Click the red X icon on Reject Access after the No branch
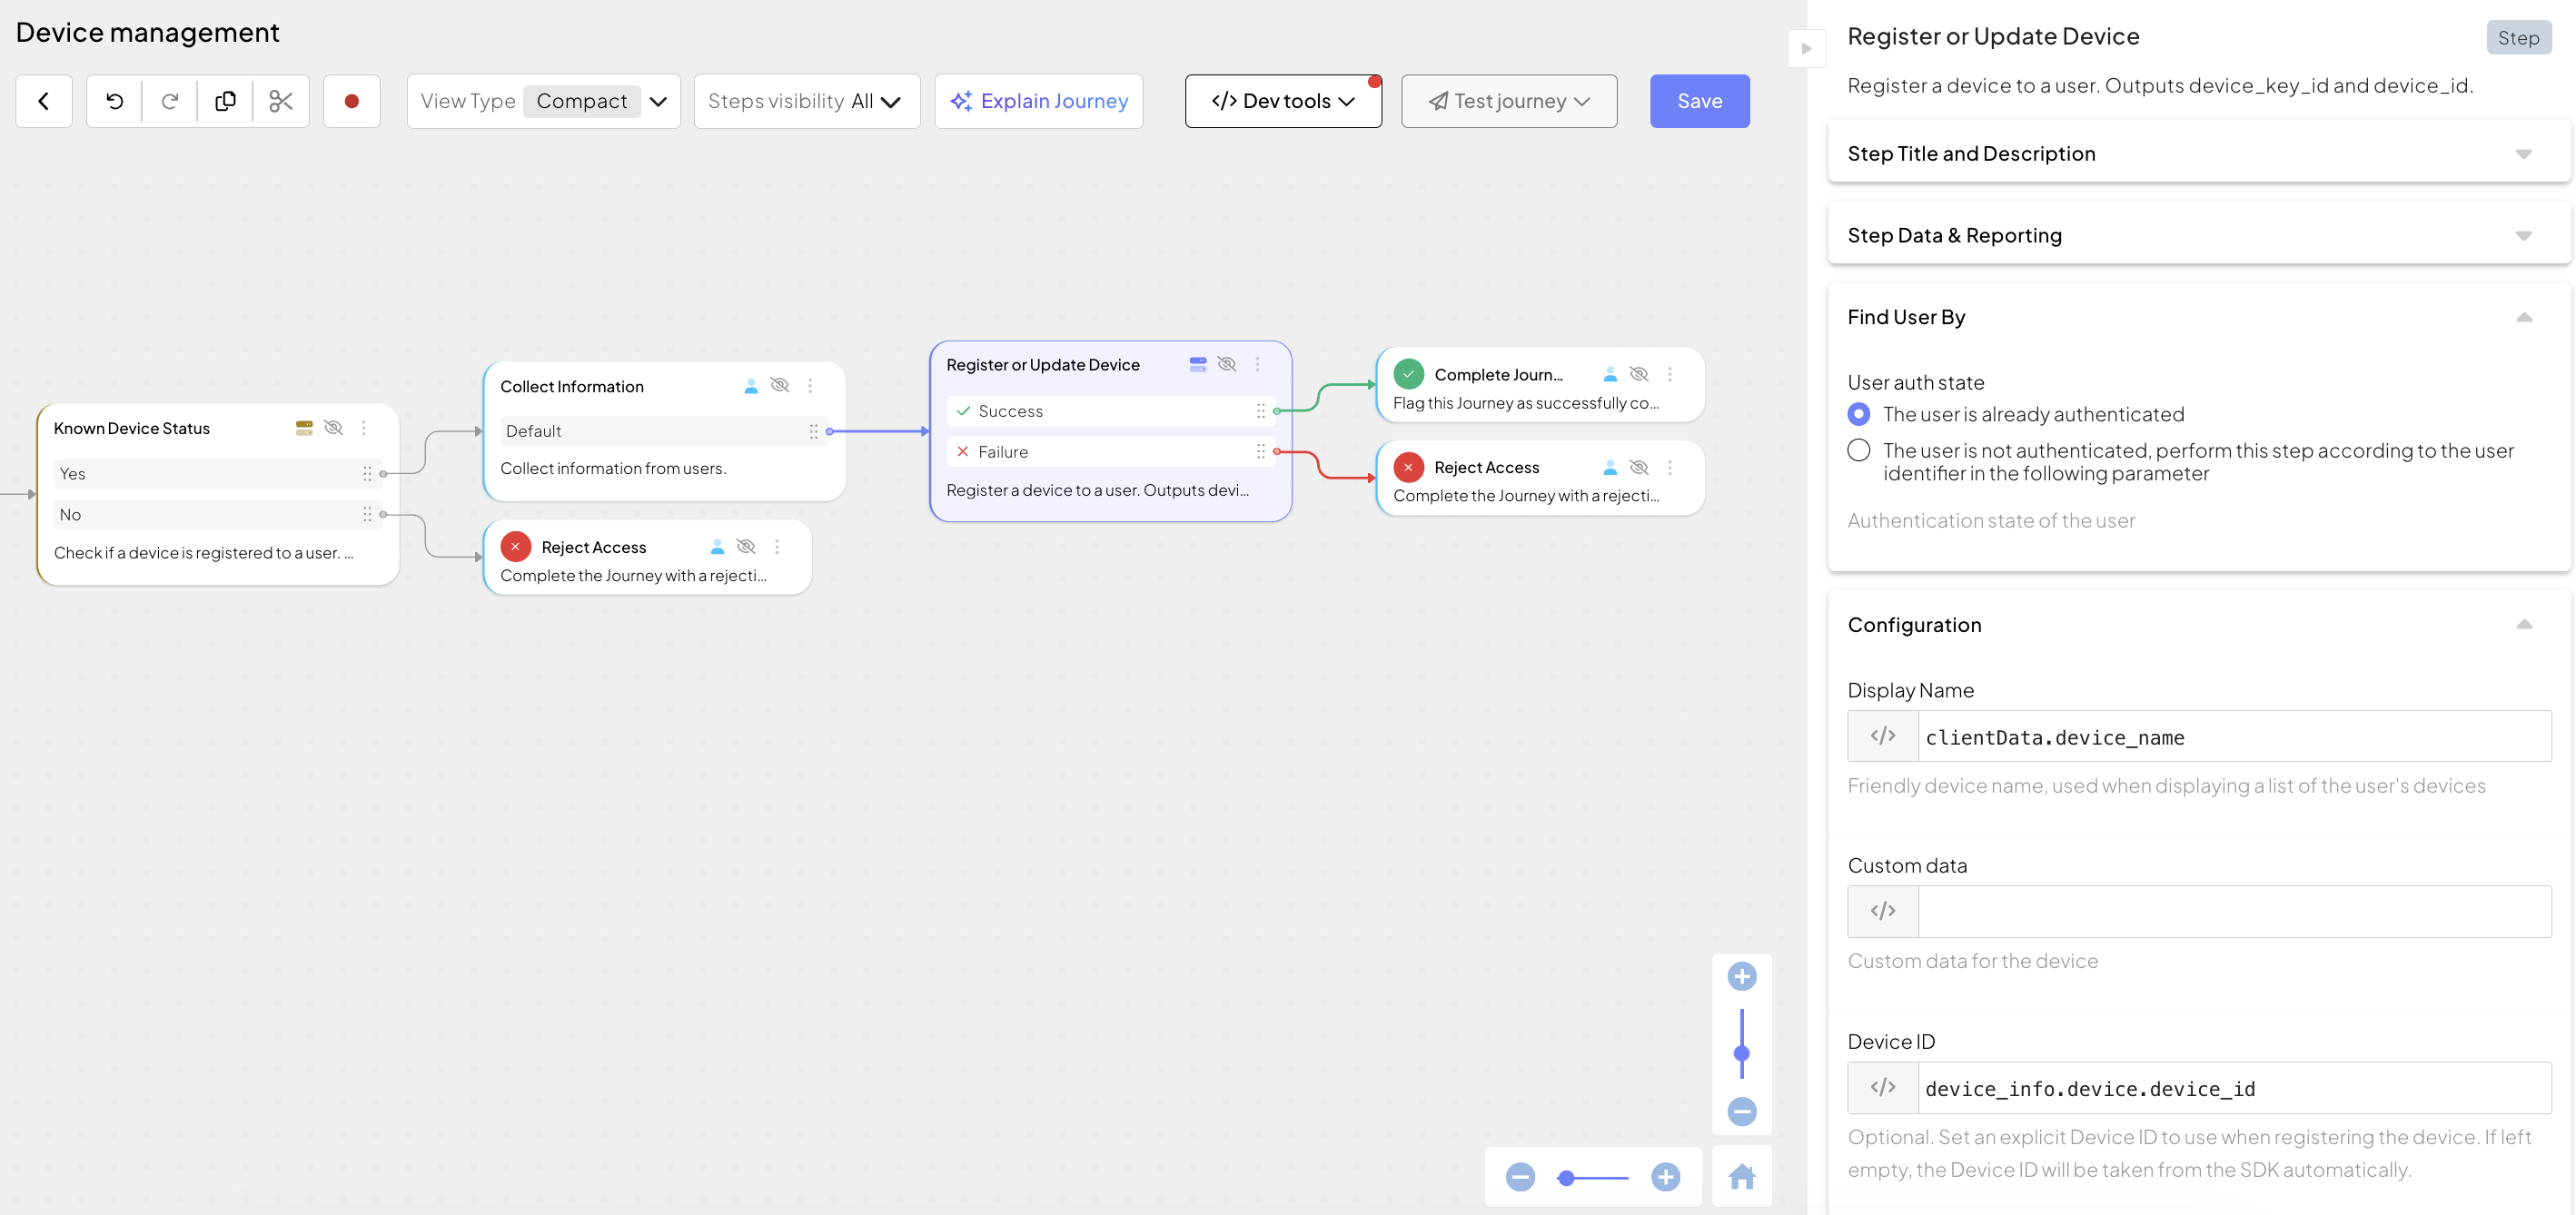Image resolution: width=2576 pixels, height=1215 pixels. (x=515, y=547)
